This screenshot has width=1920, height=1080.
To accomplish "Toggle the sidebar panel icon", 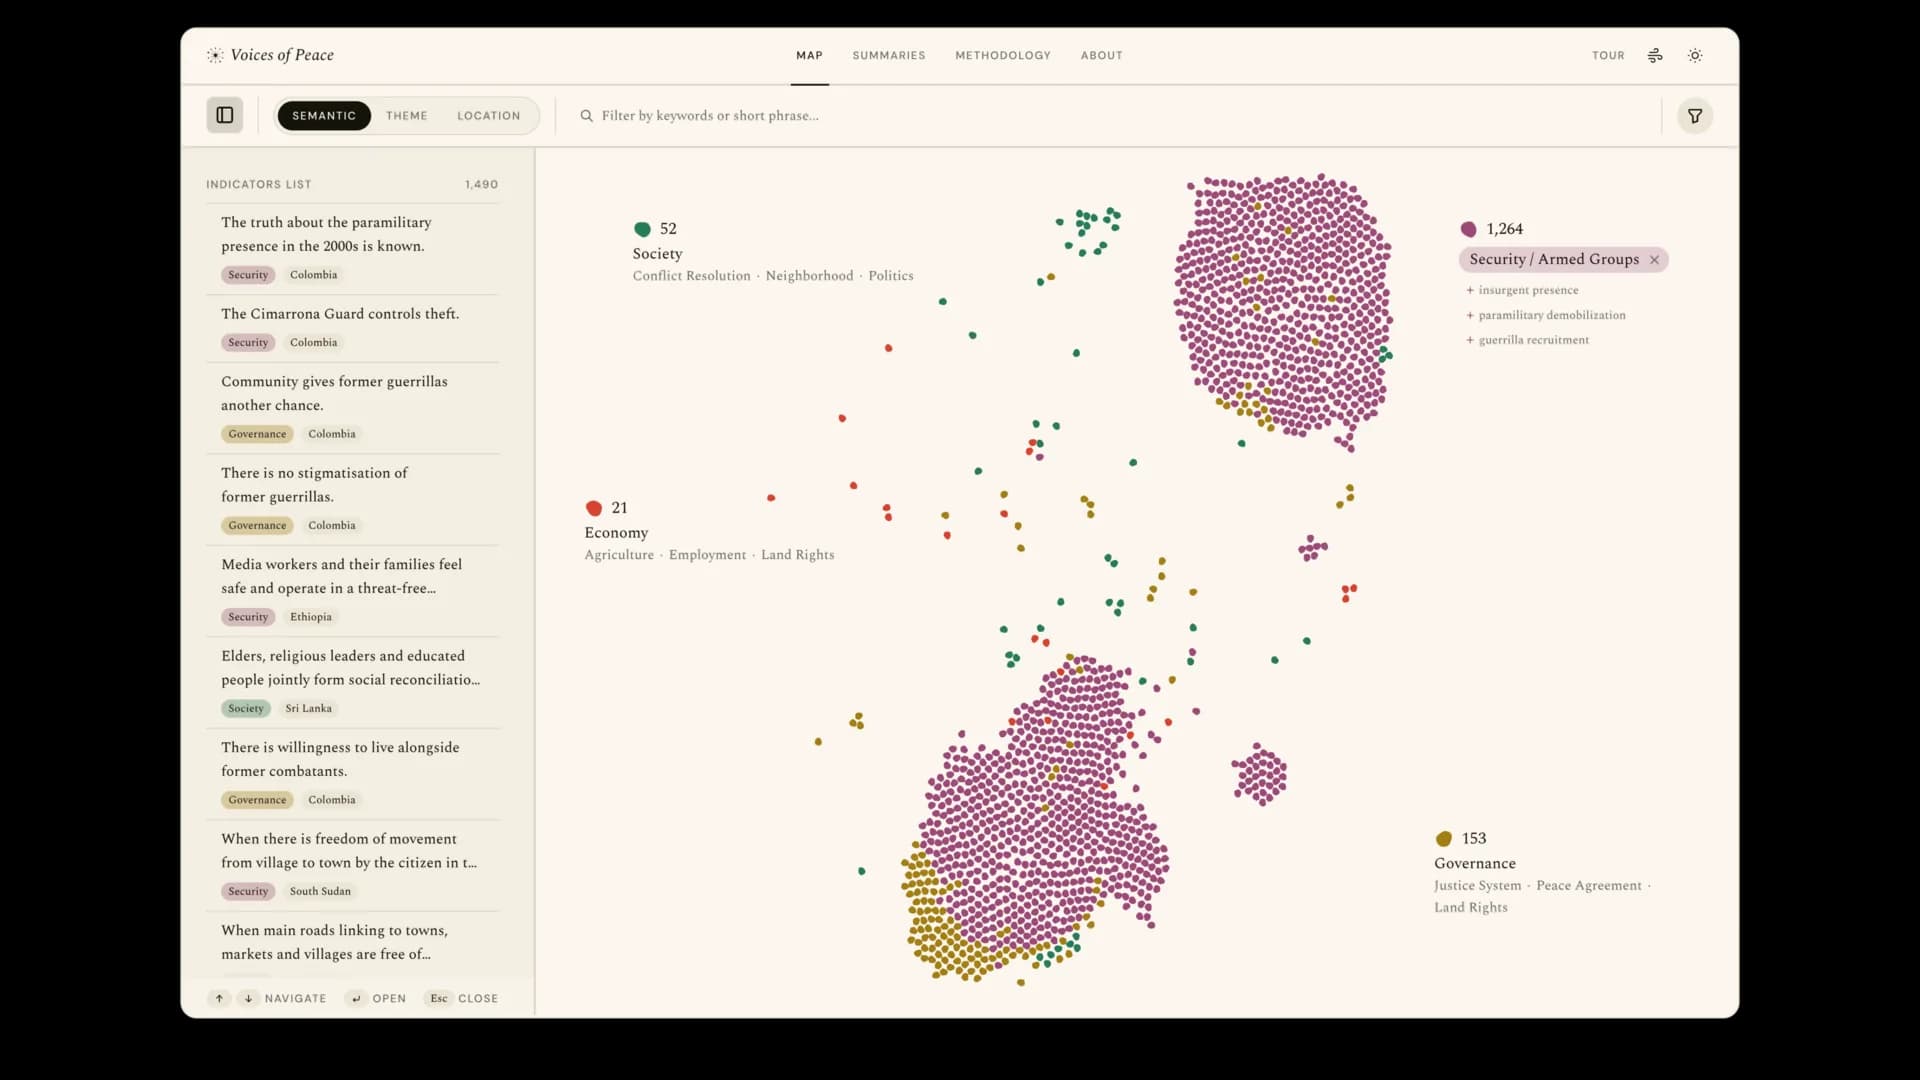I will (x=225, y=115).
